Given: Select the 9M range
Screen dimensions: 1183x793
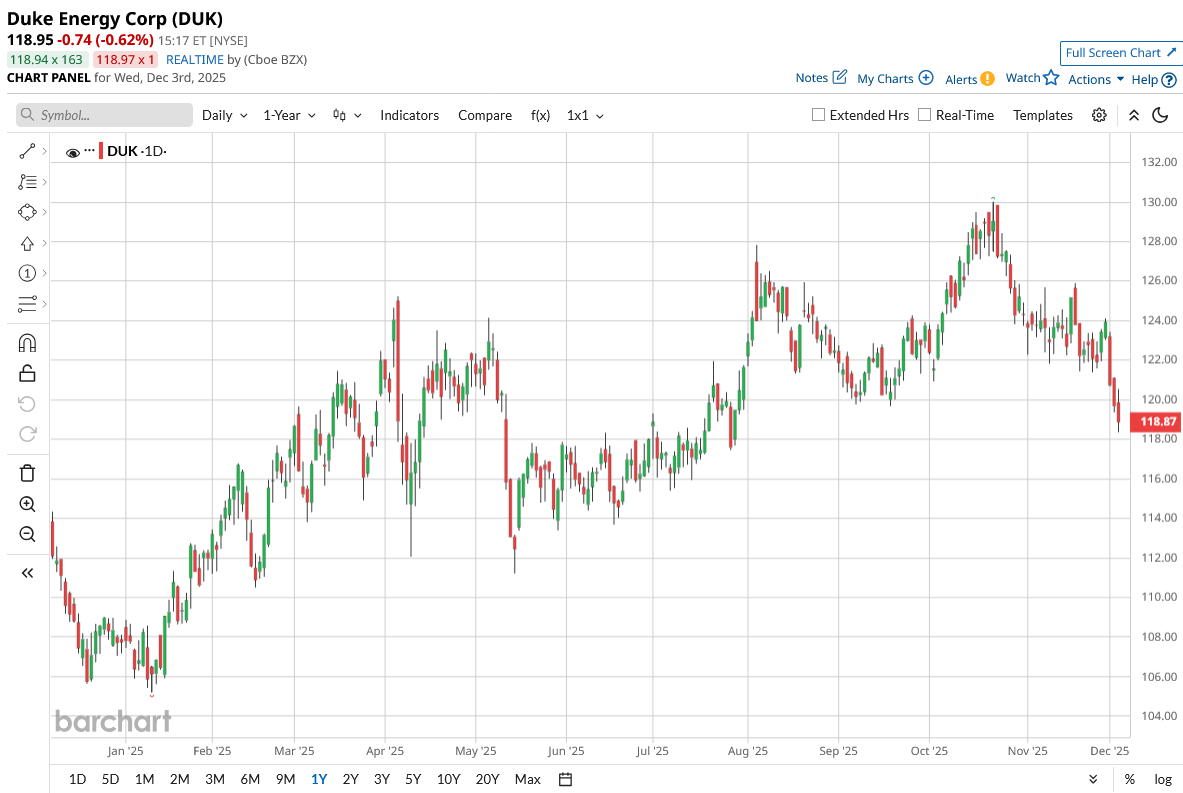Looking at the screenshot, I should pyautogui.click(x=285, y=779).
